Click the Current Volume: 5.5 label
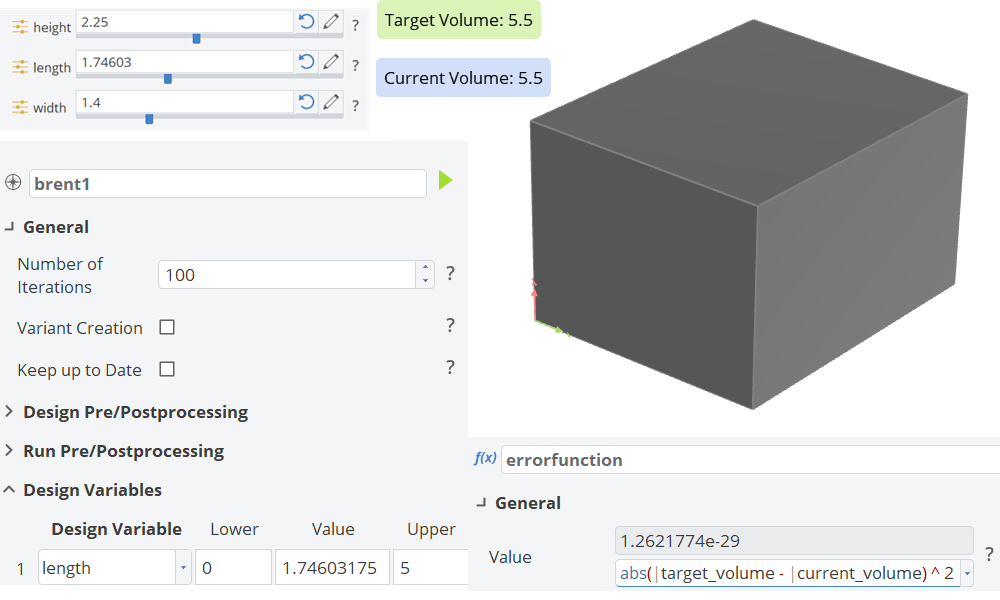 pos(462,77)
